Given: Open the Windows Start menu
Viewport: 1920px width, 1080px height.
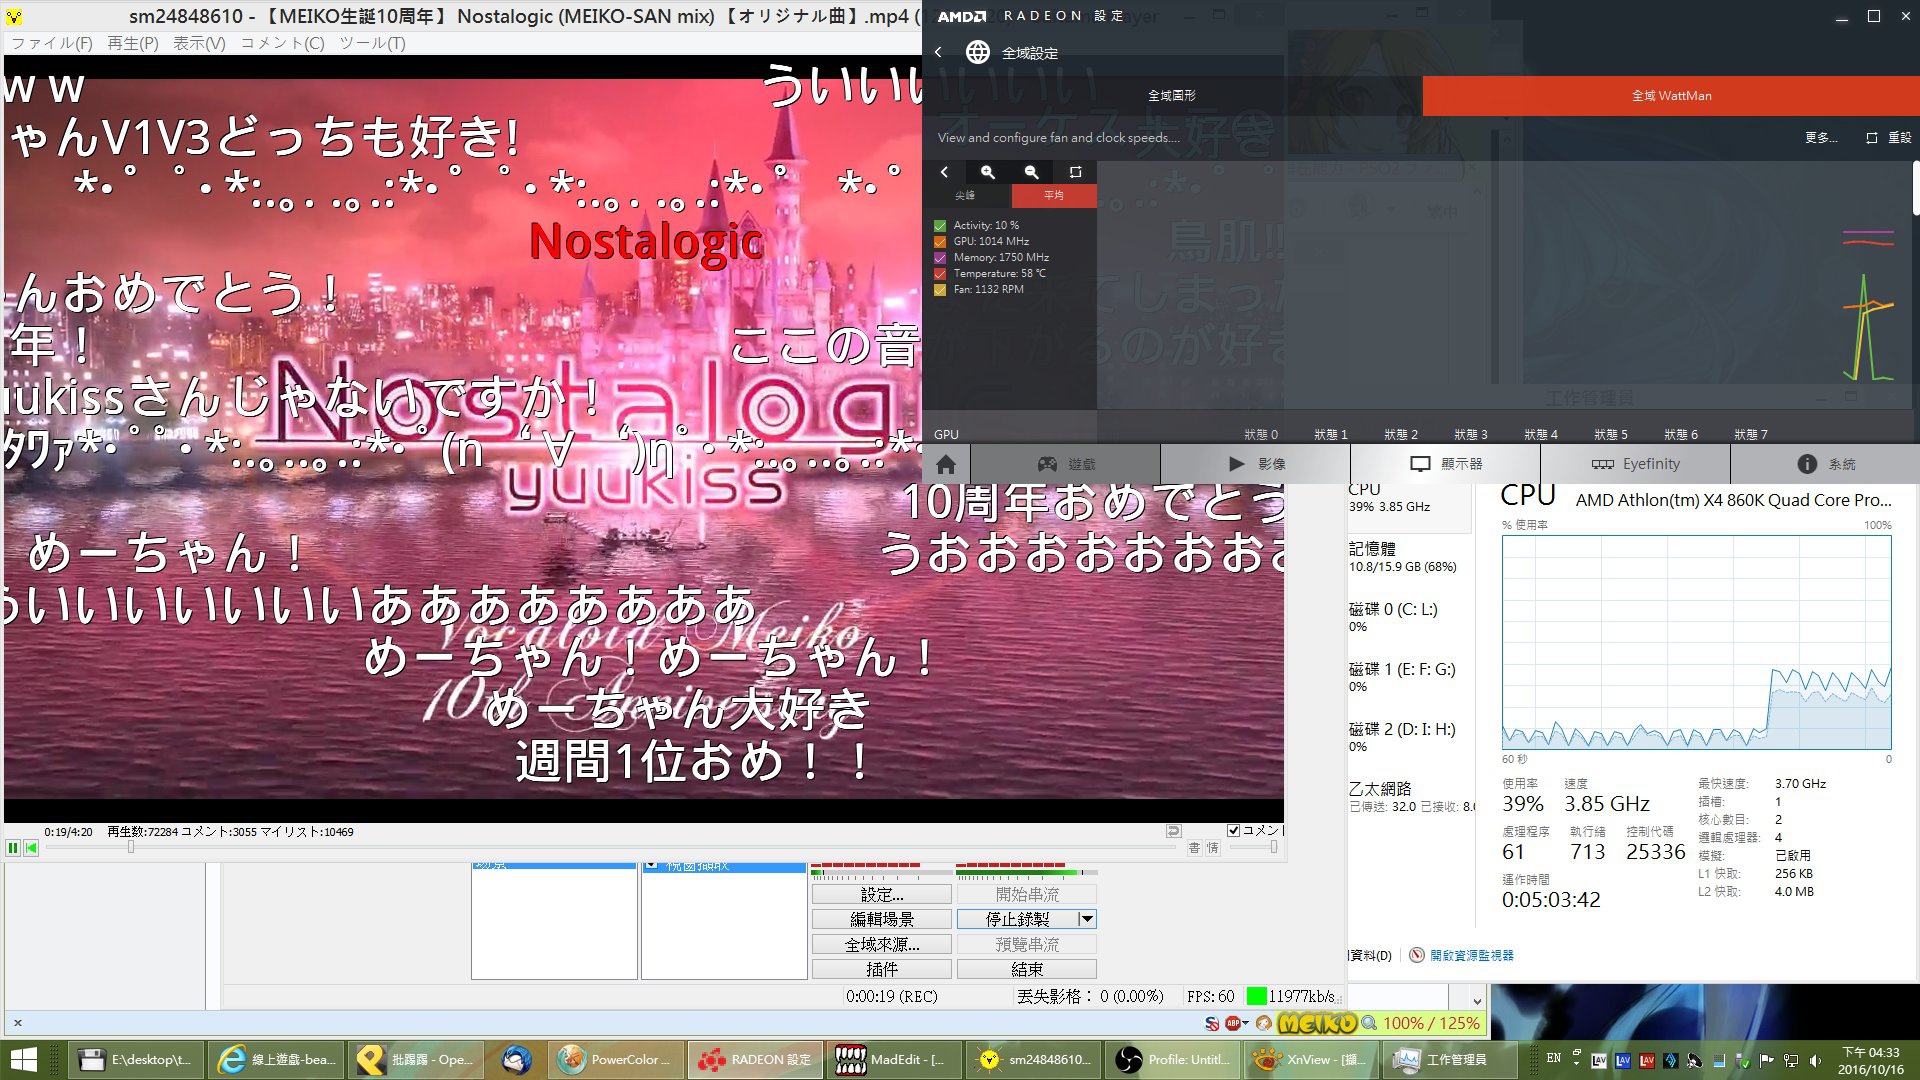Looking at the screenshot, I should [x=22, y=1060].
